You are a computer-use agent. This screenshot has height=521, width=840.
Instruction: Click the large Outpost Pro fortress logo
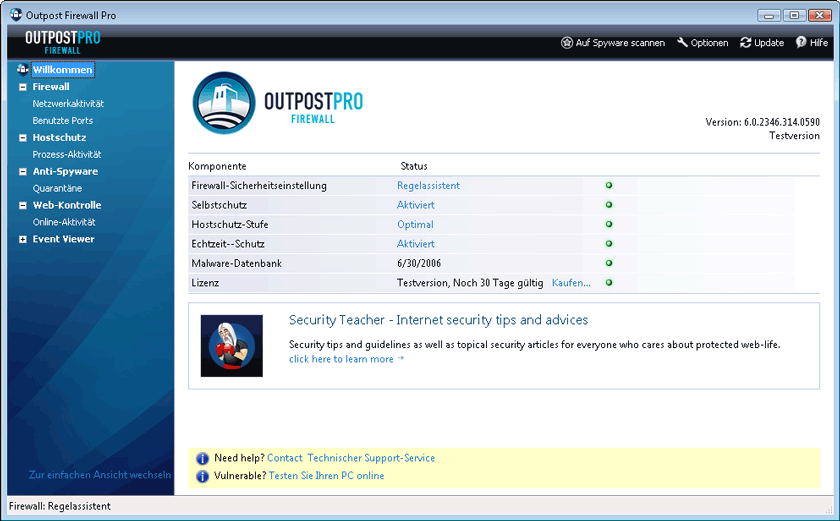(224, 103)
